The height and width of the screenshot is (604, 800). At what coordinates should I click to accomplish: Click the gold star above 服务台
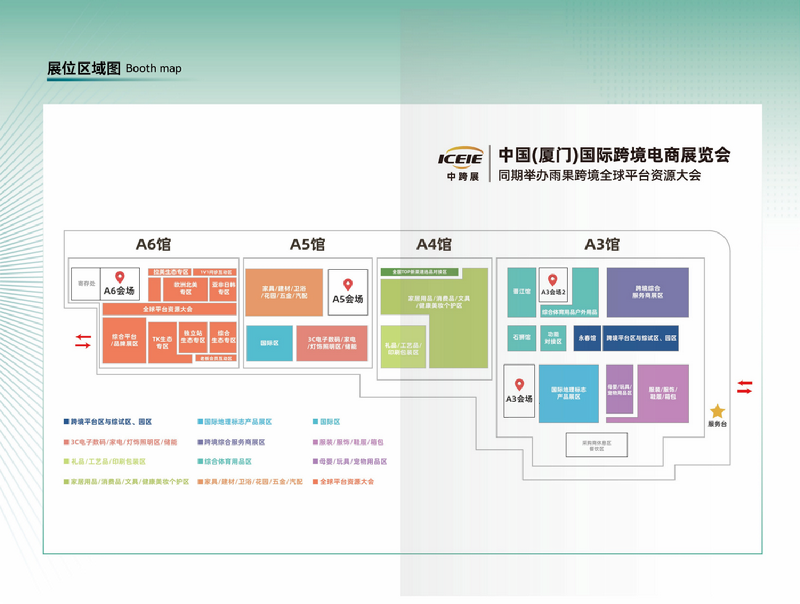click(x=717, y=411)
